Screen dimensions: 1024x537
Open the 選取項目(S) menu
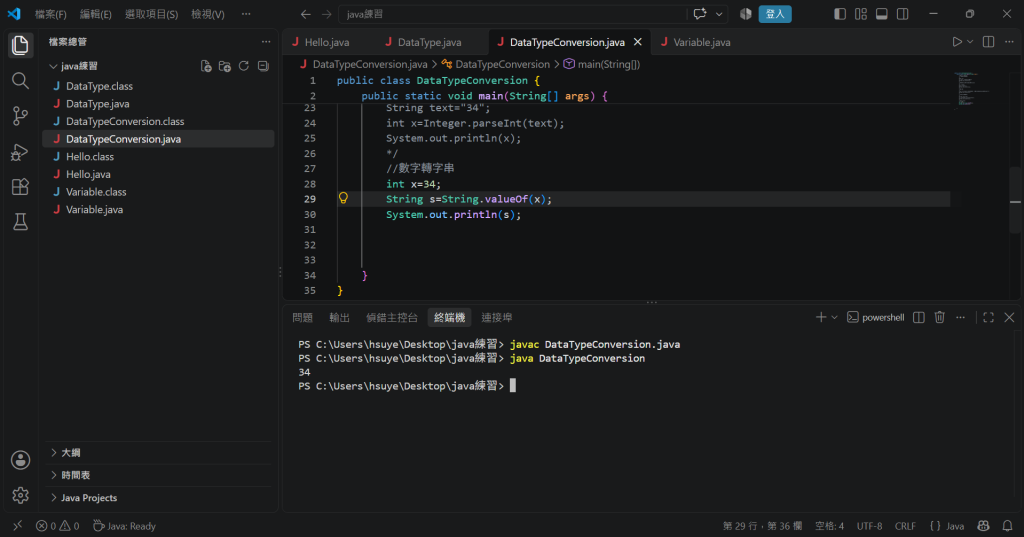(x=152, y=14)
